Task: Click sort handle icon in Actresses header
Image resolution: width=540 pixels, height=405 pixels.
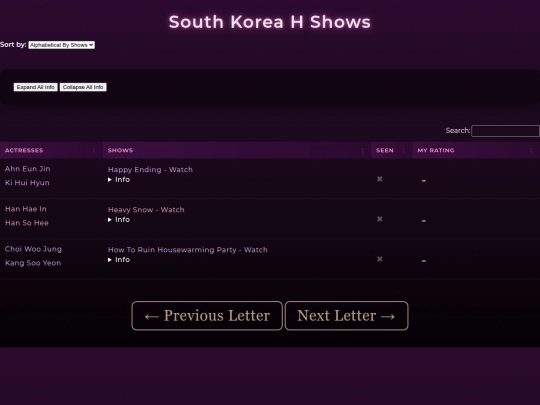Action: click(x=94, y=150)
